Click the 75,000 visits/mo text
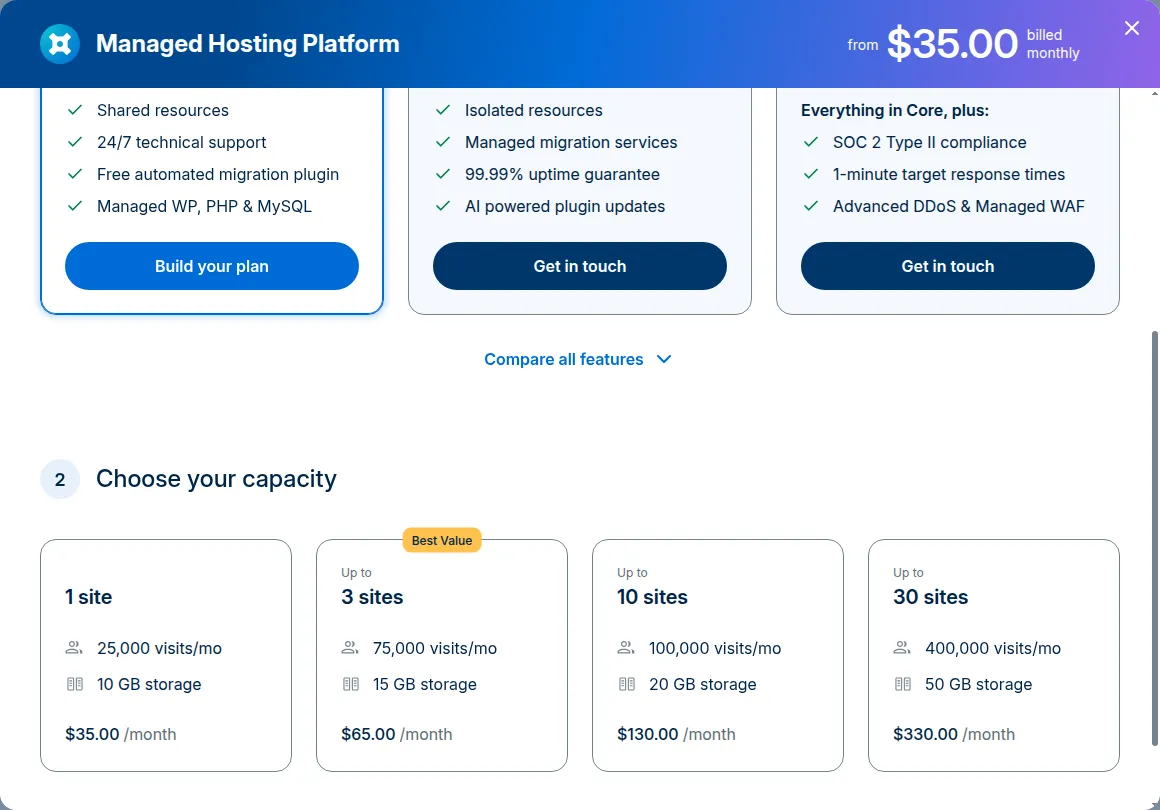The image size is (1160, 810). coord(435,649)
